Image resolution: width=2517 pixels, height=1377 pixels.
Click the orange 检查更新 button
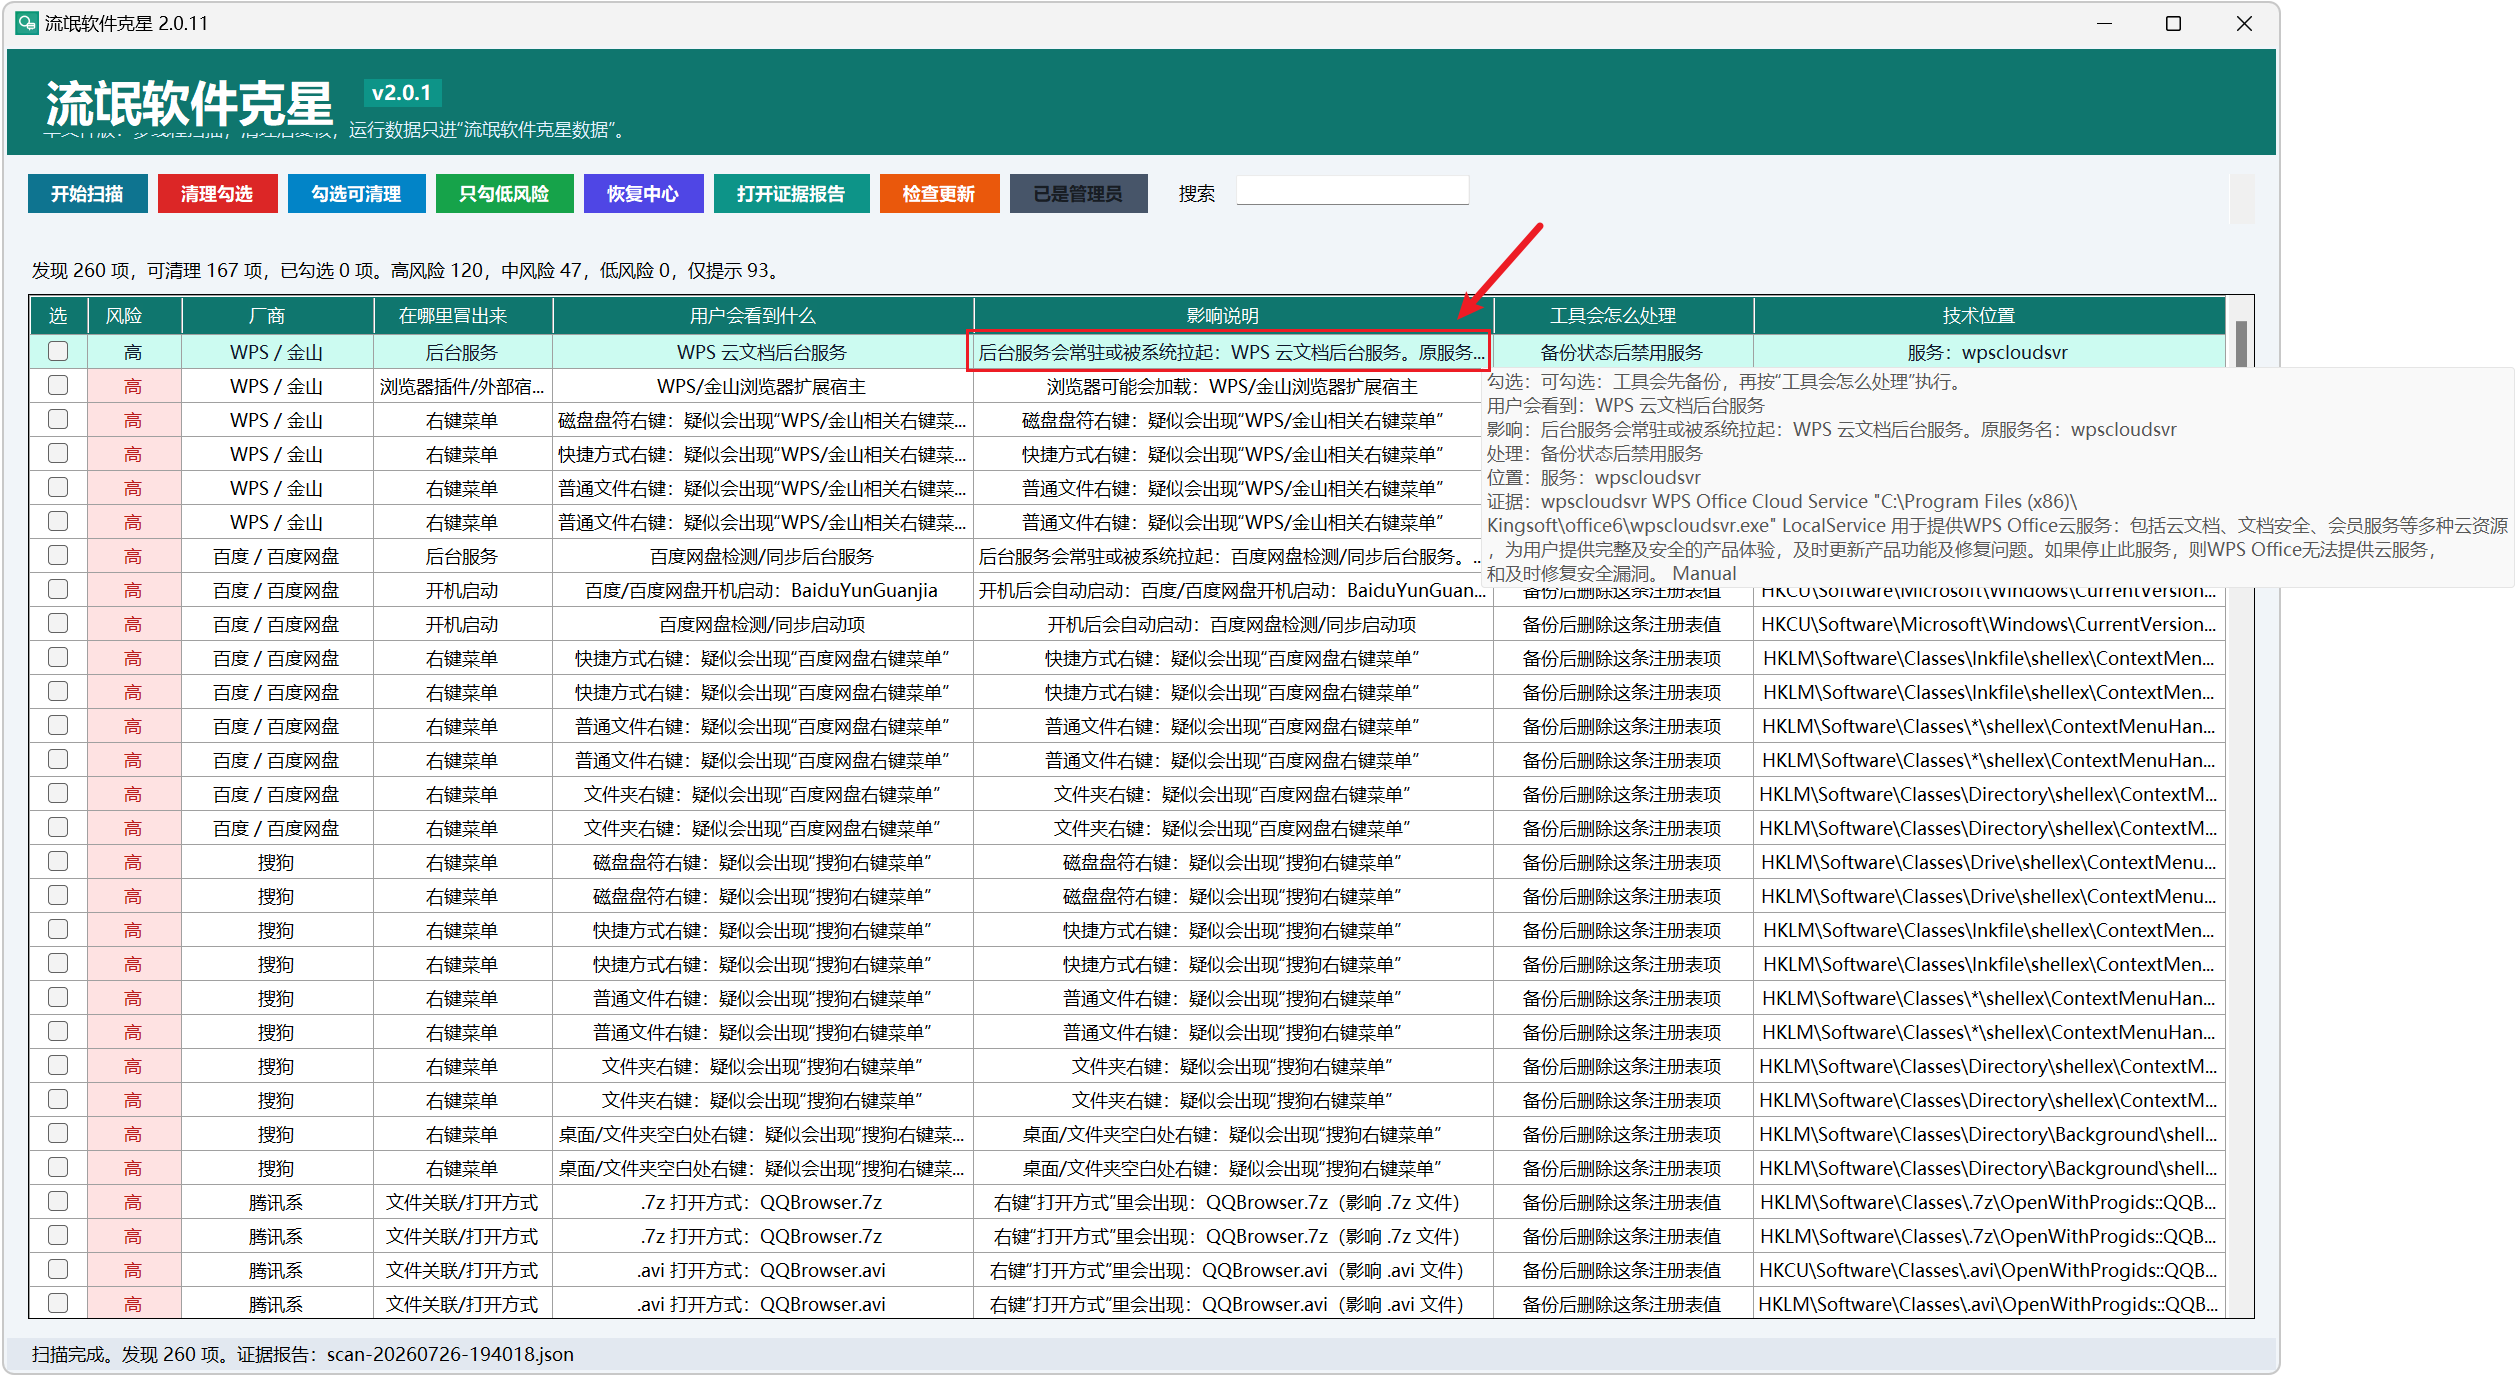939,194
